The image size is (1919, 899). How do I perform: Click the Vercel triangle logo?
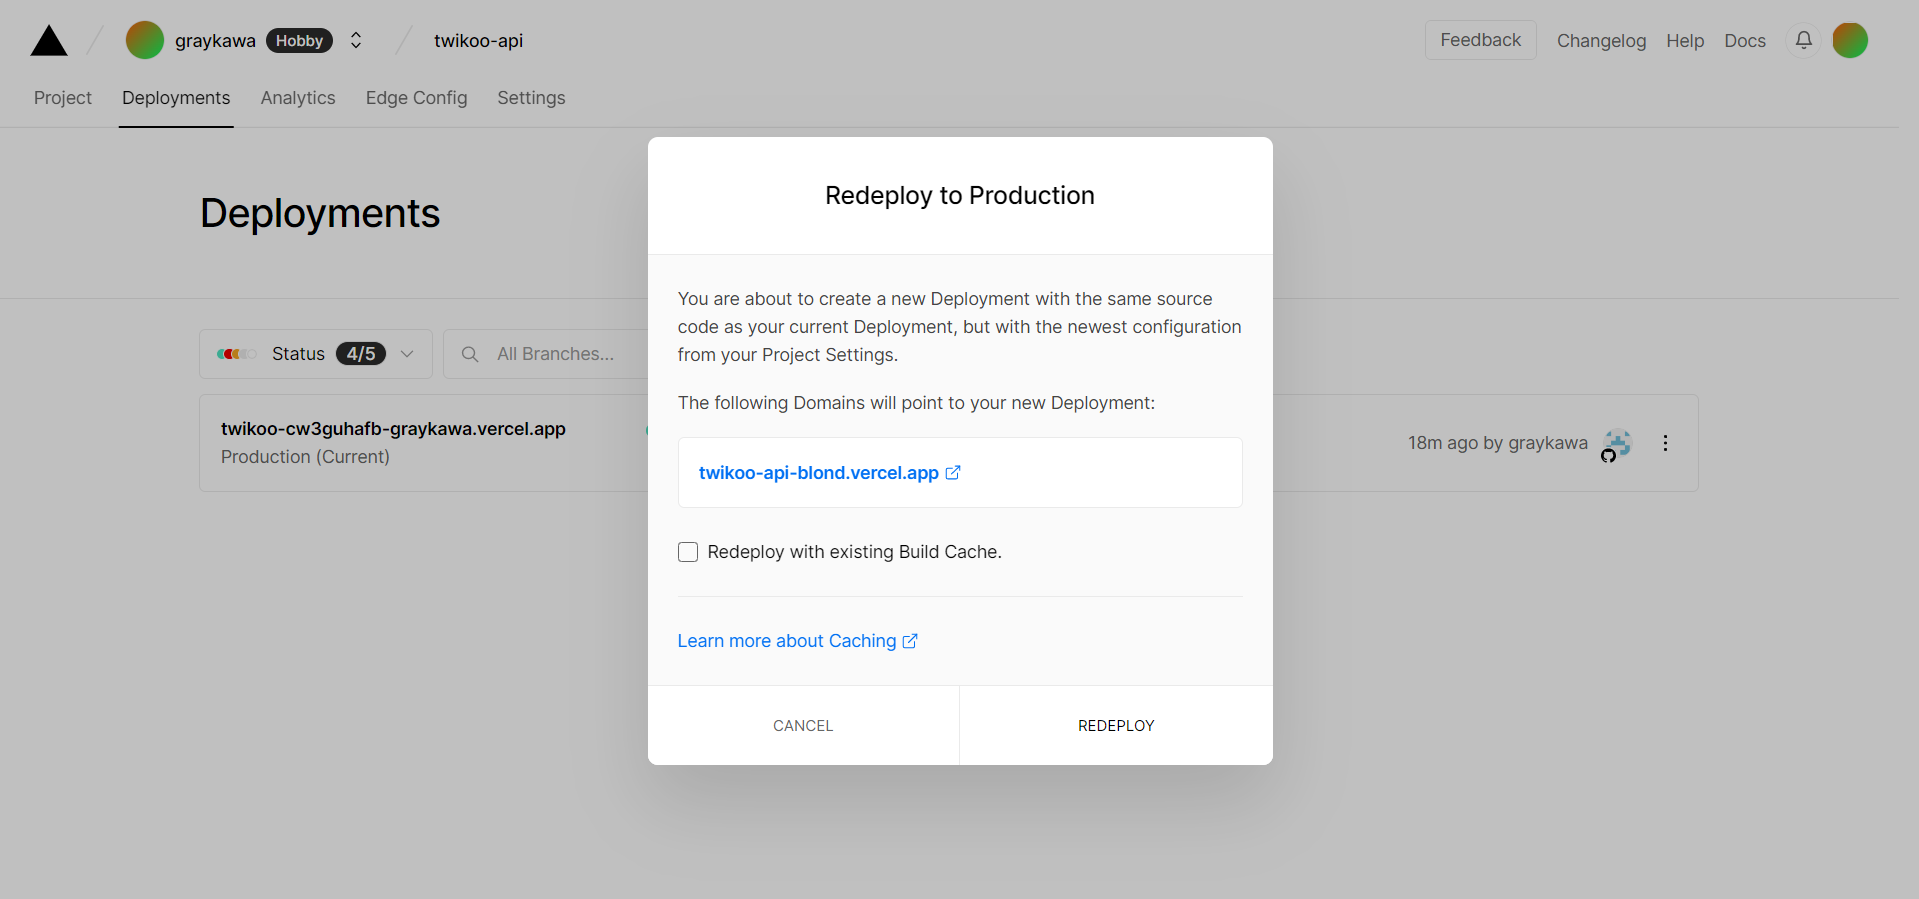click(x=49, y=41)
